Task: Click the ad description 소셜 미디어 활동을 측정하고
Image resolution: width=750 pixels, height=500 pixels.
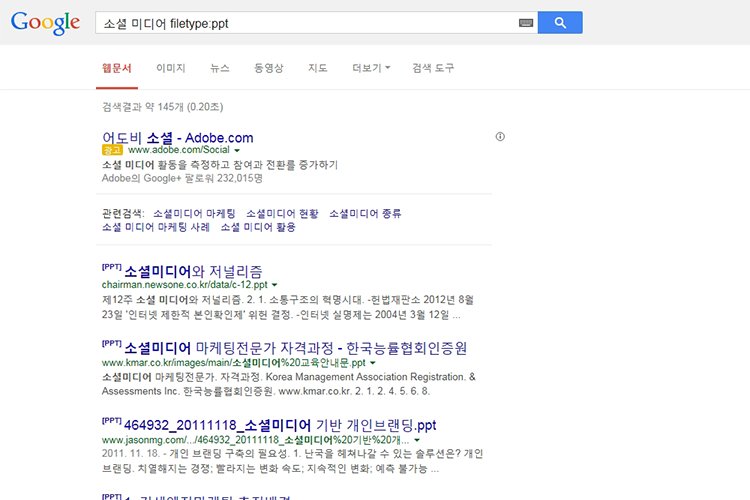Action: (x=220, y=165)
